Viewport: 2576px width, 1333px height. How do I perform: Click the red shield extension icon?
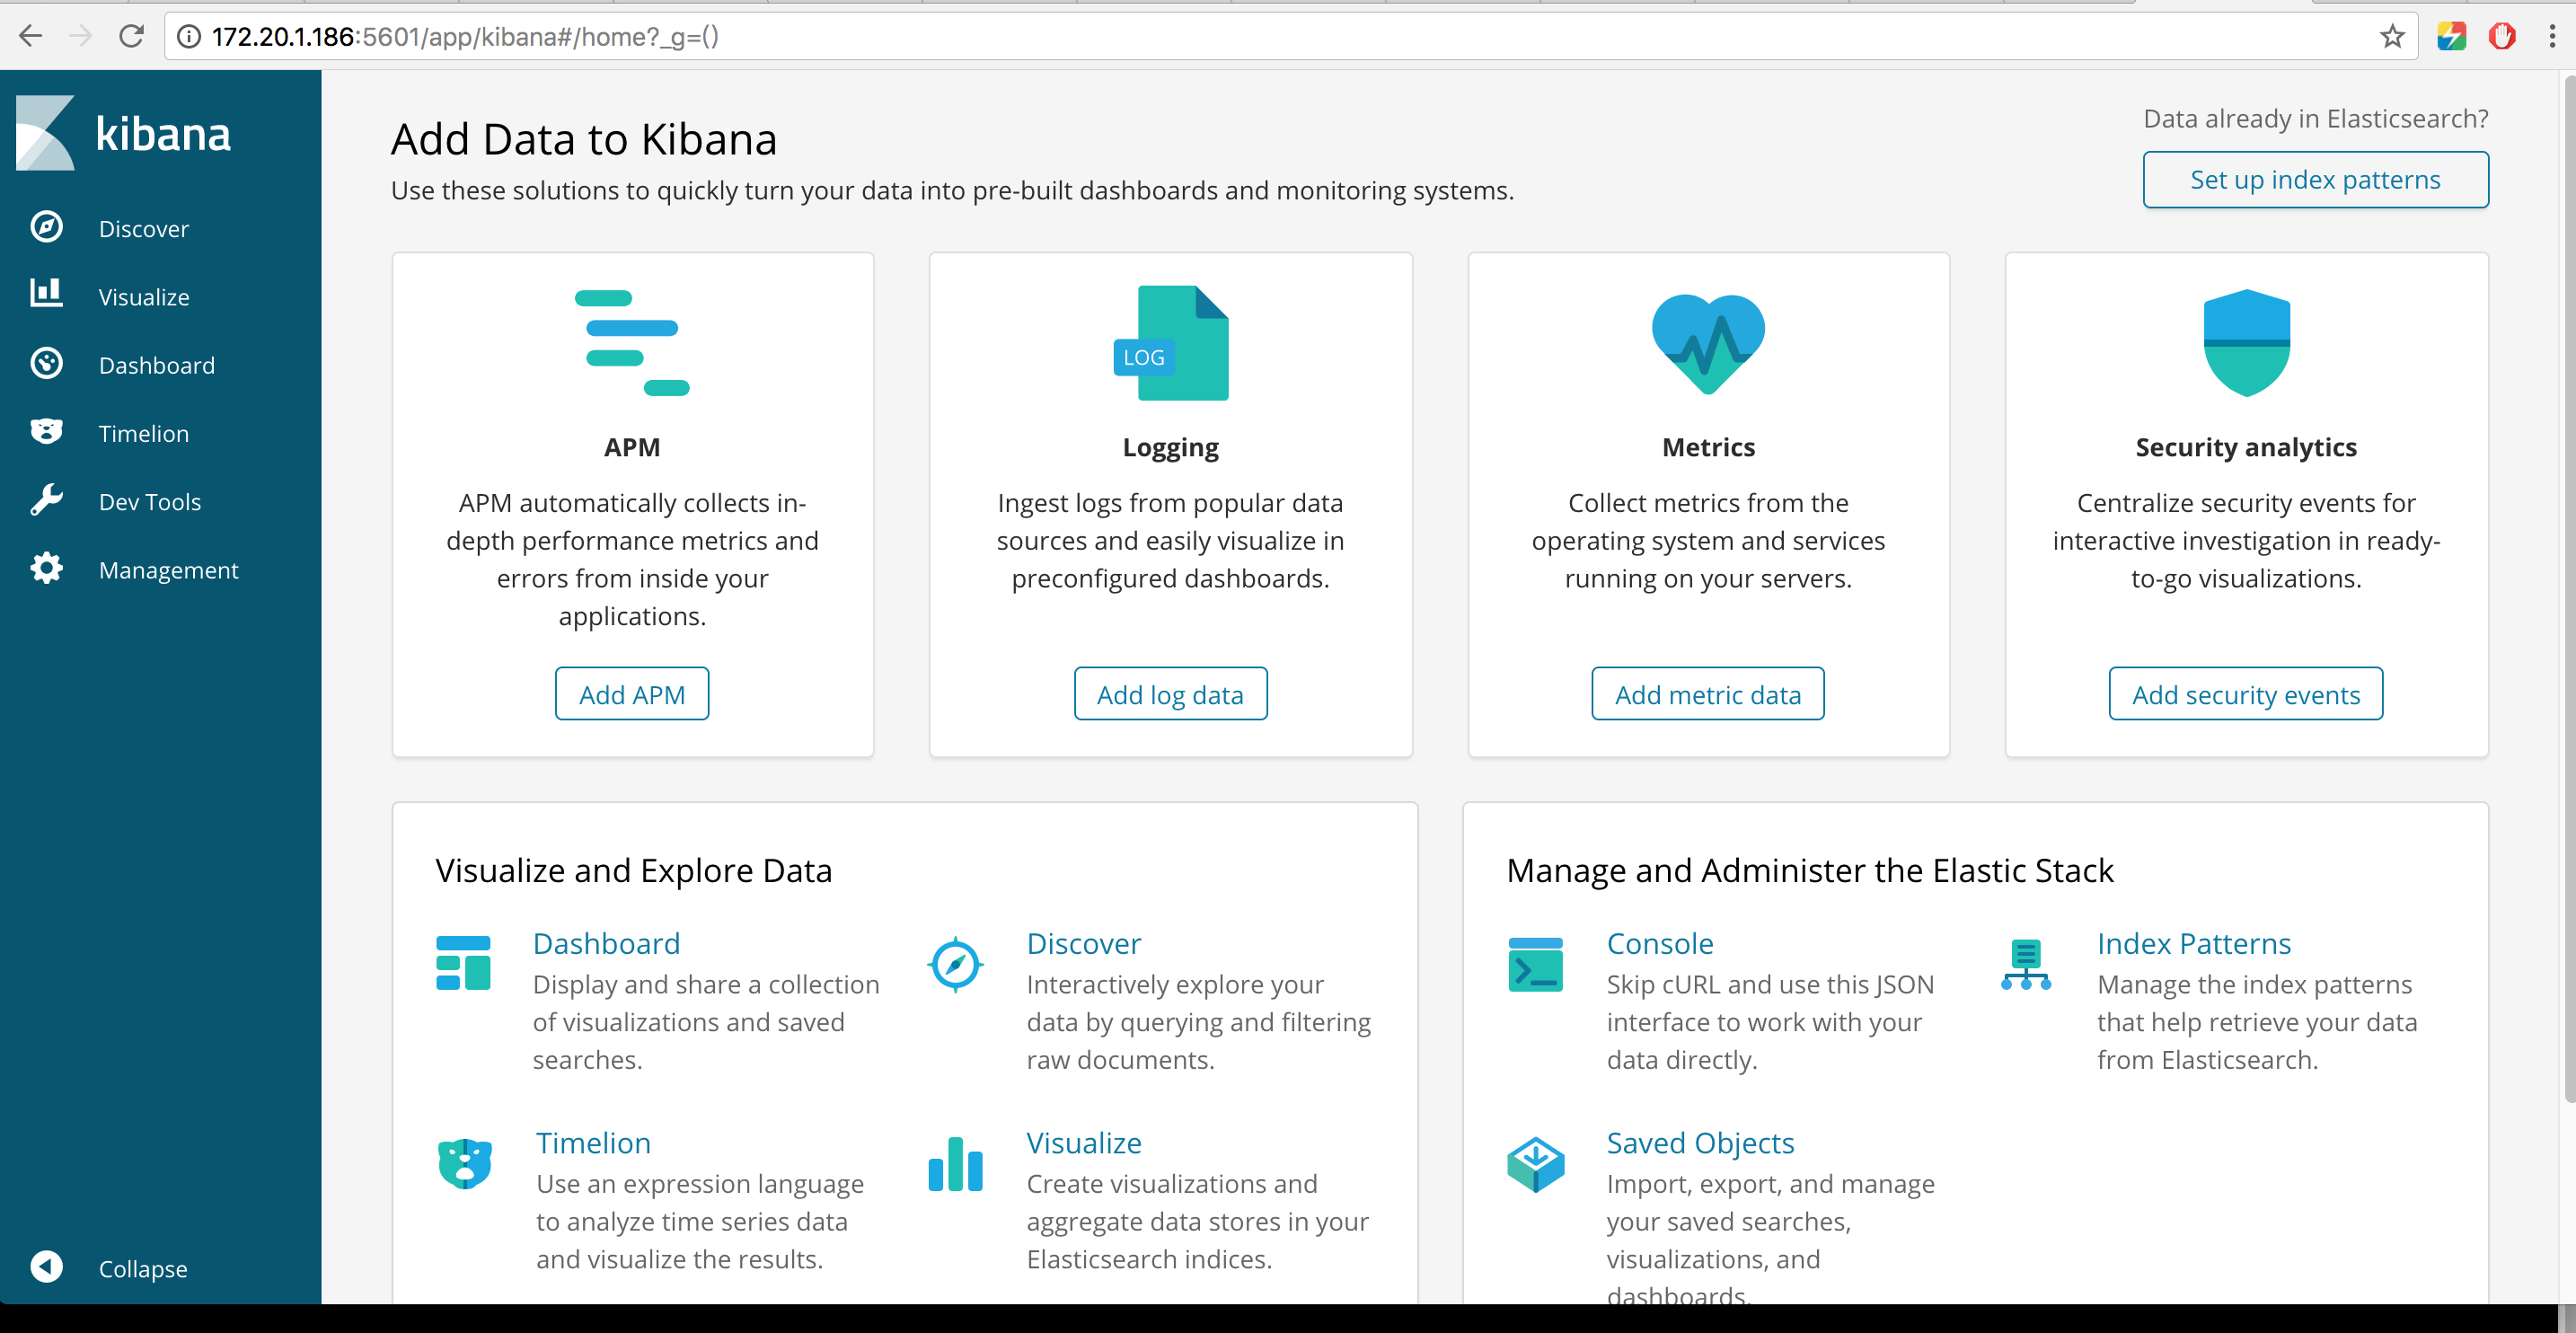[x=2502, y=37]
